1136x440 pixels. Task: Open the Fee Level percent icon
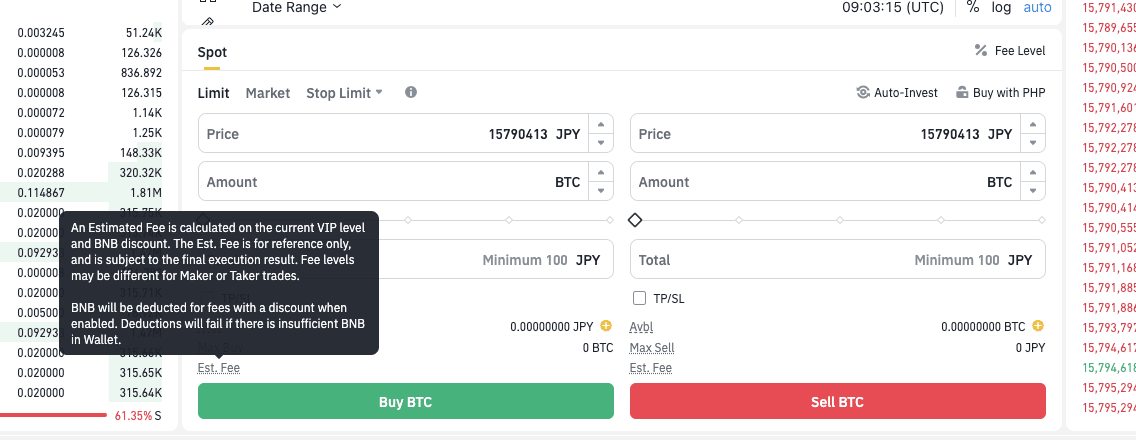coord(981,50)
